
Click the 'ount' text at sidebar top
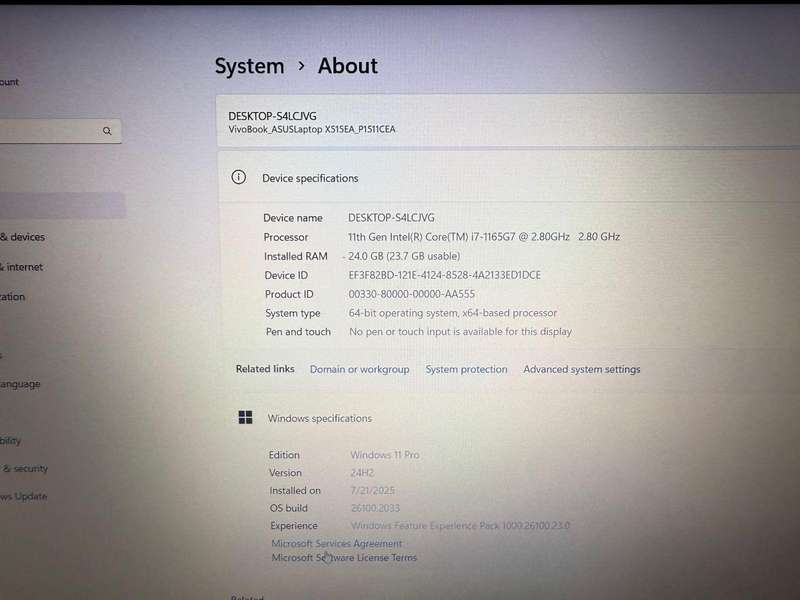pyautogui.click(x=9, y=82)
